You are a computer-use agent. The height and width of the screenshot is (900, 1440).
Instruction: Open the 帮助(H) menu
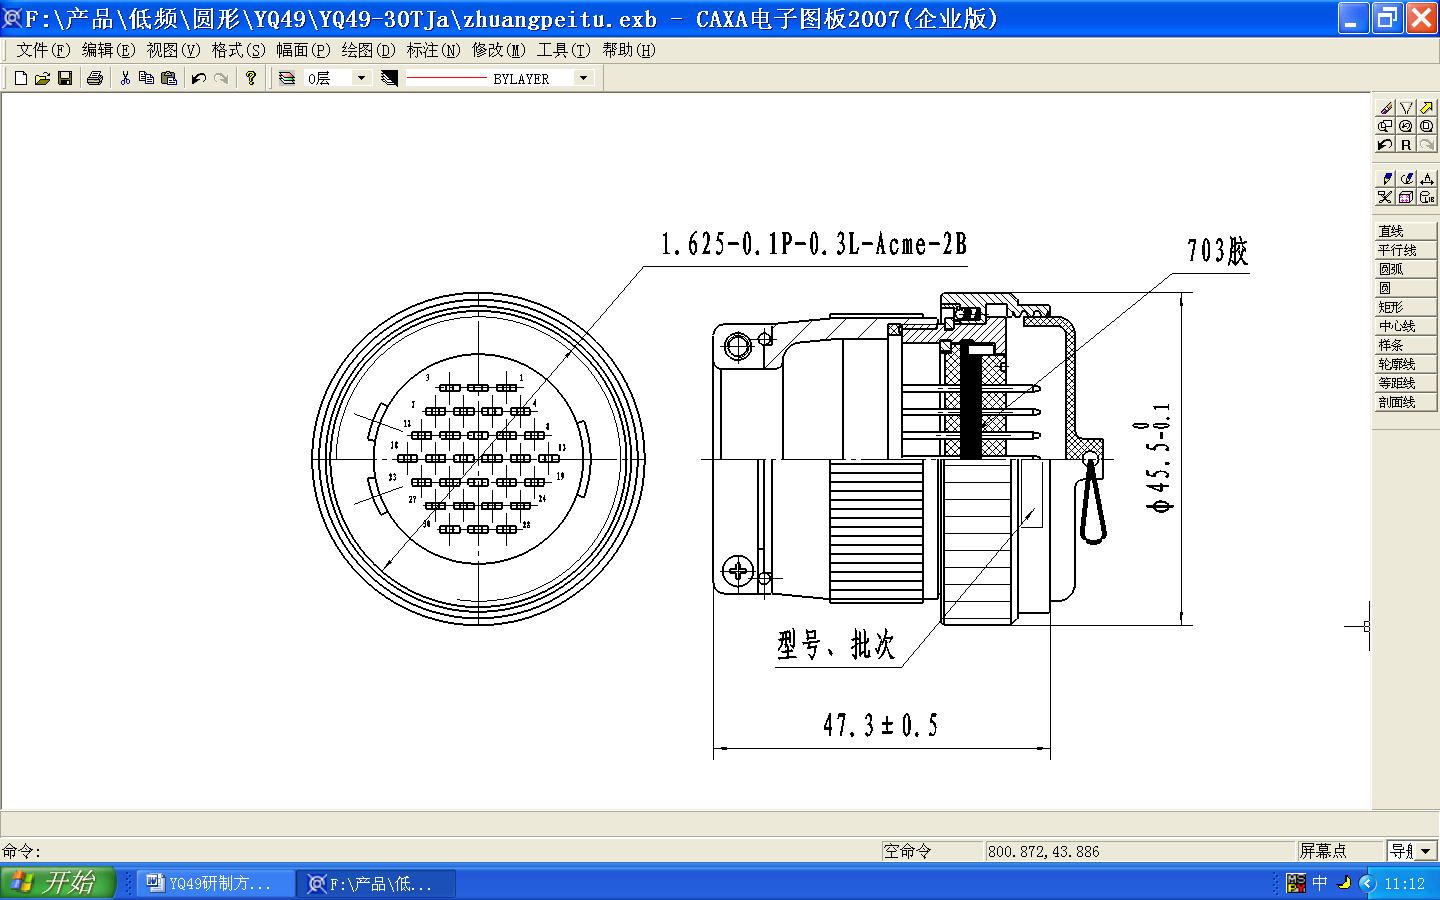629,50
